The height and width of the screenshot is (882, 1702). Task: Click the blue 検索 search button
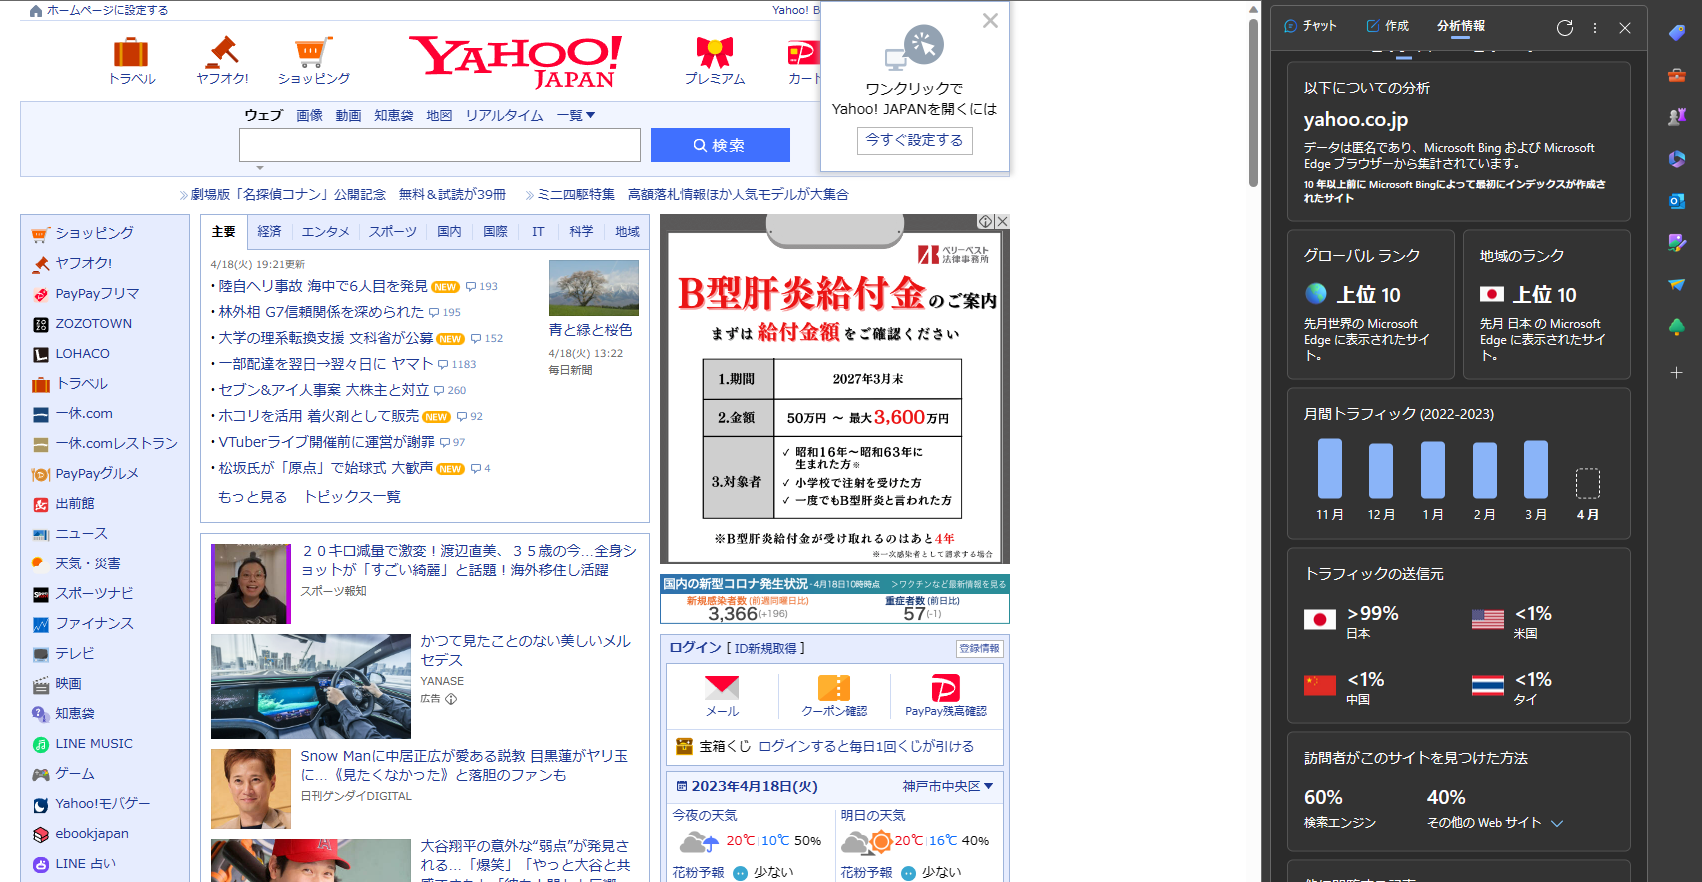(720, 145)
